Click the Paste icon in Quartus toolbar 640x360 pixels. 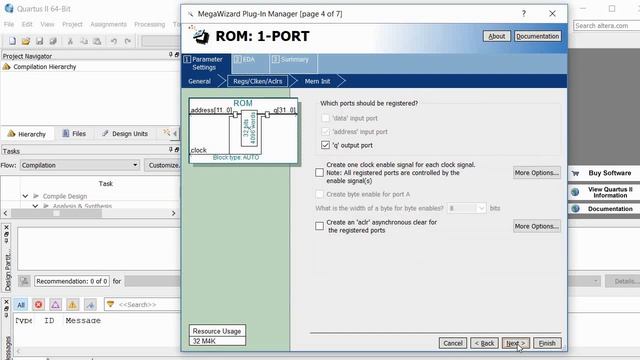click(x=97, y=41)
